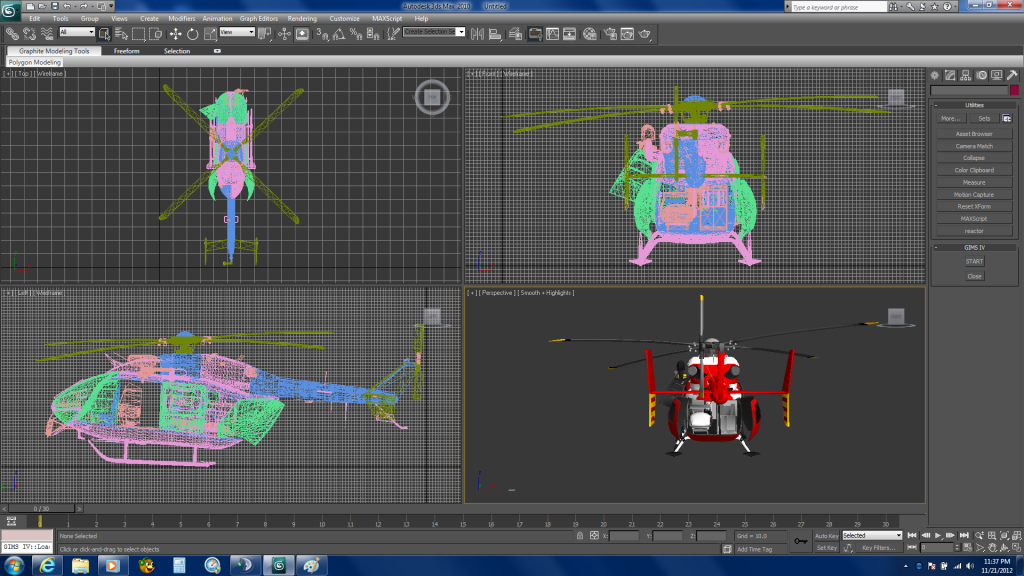Toggle Set Key mode button
Viewport: 1024px width, 576px height.
coord(826,548)
